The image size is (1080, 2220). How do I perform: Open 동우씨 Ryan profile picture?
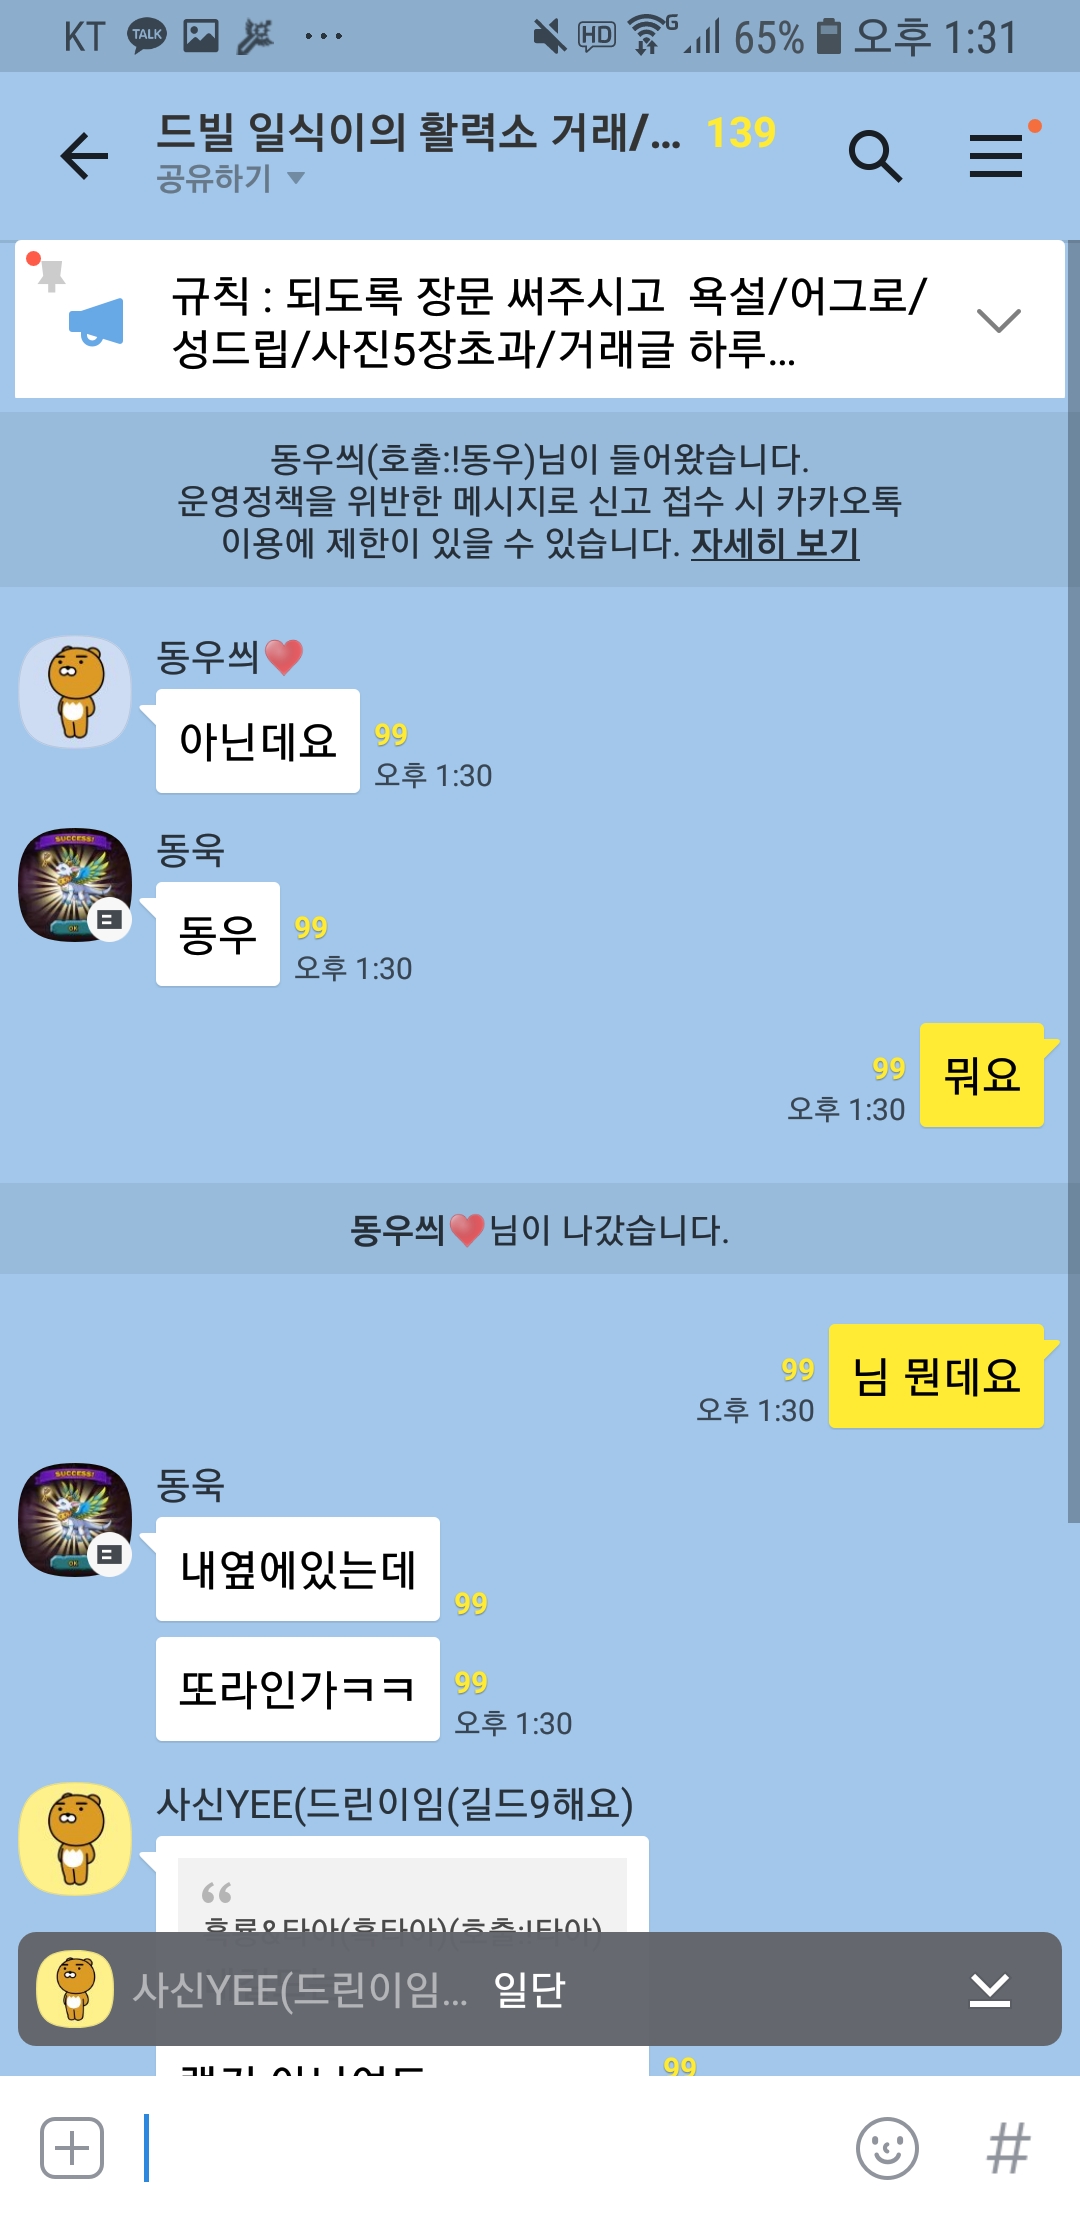click(x=76, y=692)
